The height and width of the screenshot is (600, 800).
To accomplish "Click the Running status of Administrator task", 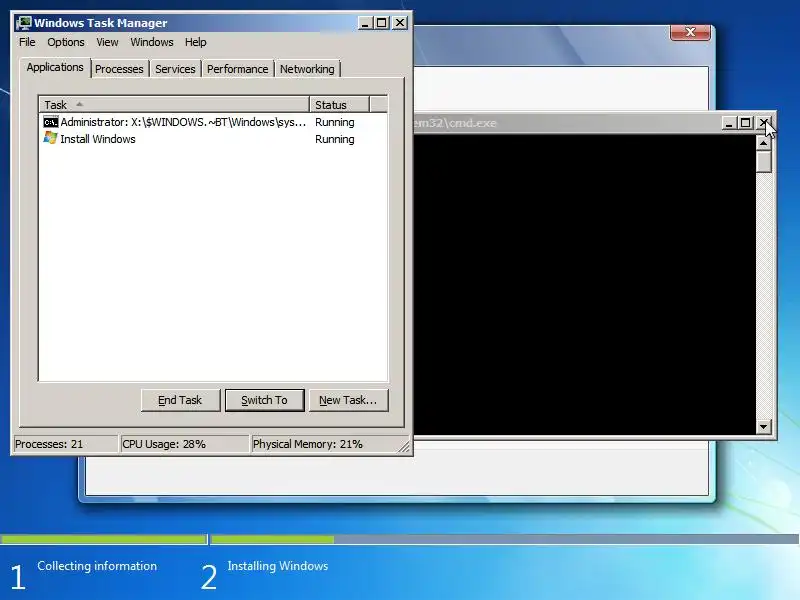I will [335, 122].
